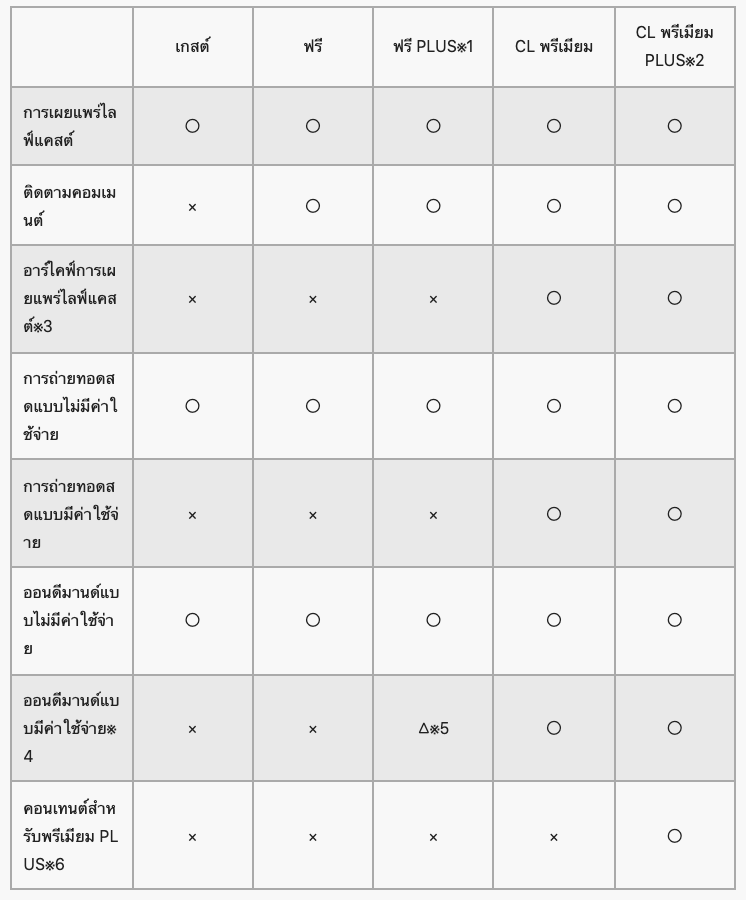Screen dimensions: 746x900
Task: Select the CL พรีเมียม PLUS※2 header
Action: pyautogui.click(x=675, y=47)
